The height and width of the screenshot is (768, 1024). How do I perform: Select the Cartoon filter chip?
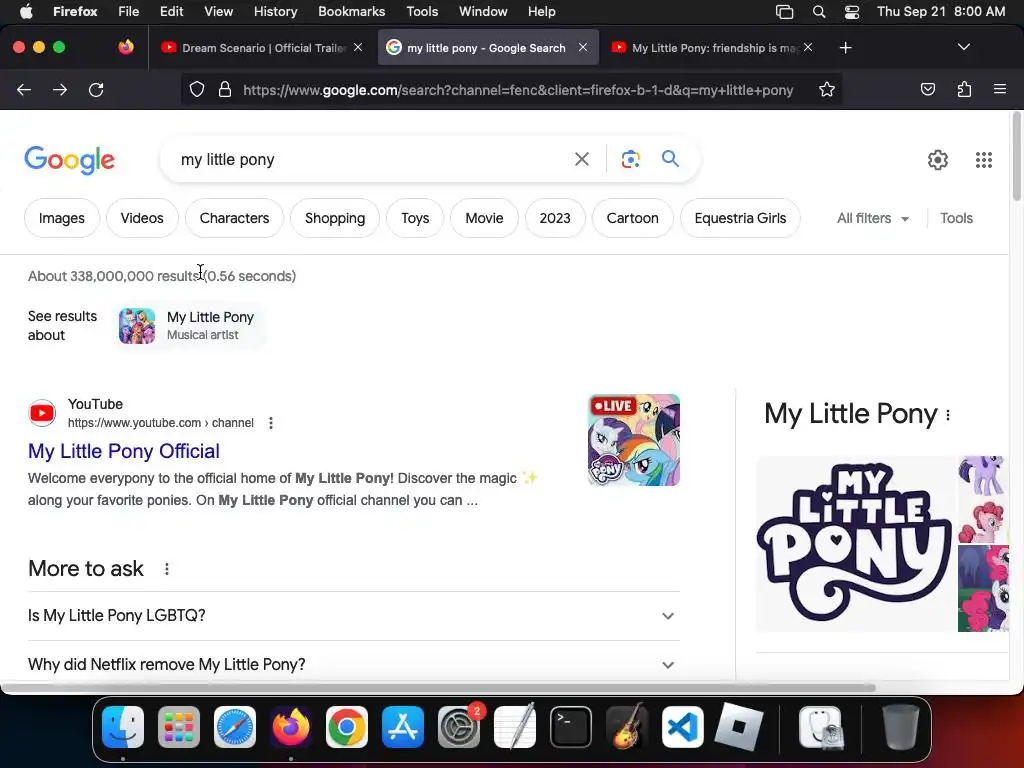(x=632, y=218)
